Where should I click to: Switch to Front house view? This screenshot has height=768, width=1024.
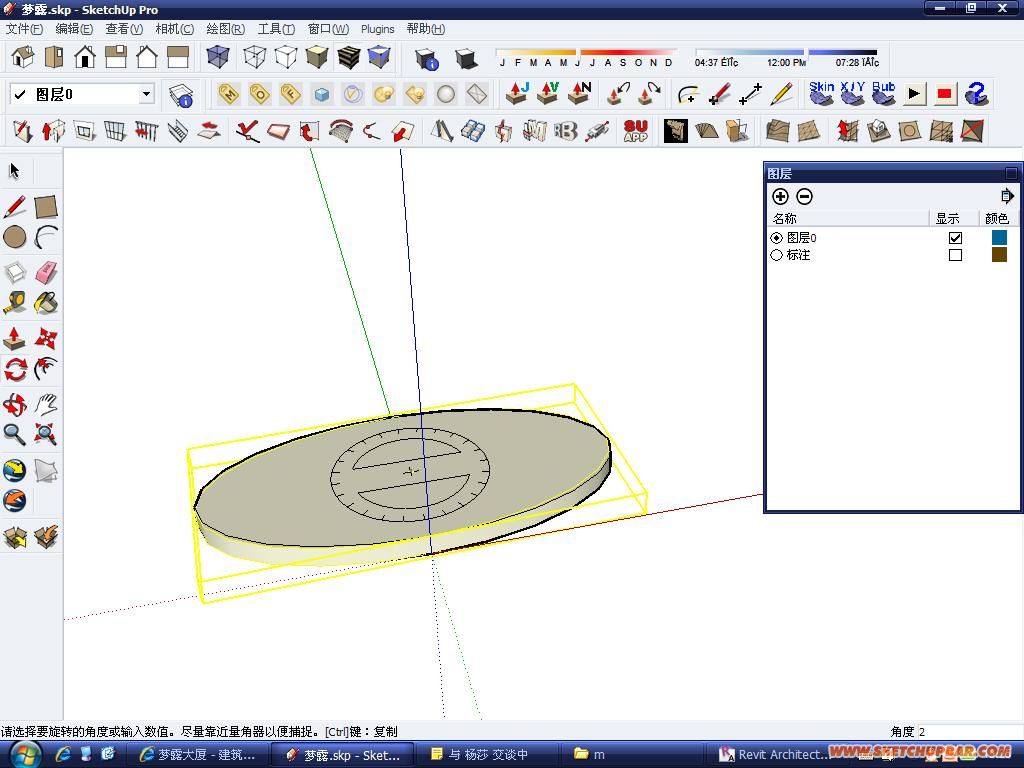pos(85,57)
